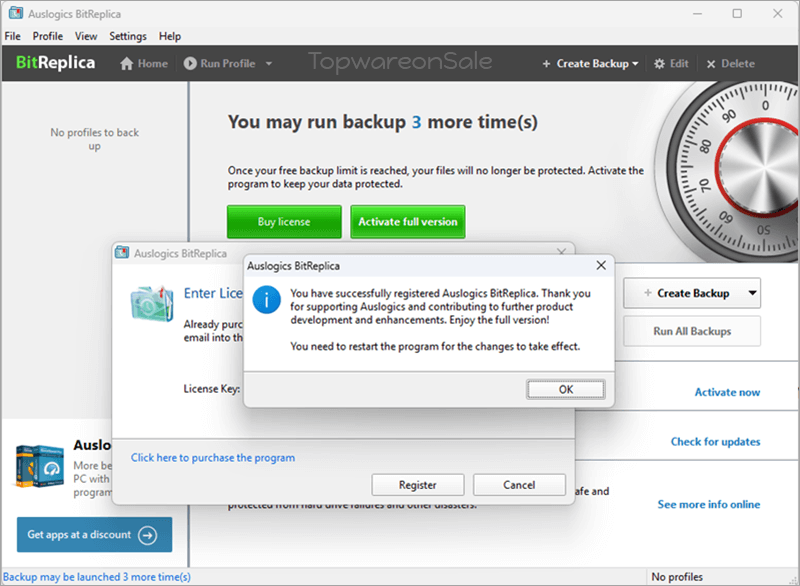Click the BitReplica logo in the toolbar

coord(56,63)
